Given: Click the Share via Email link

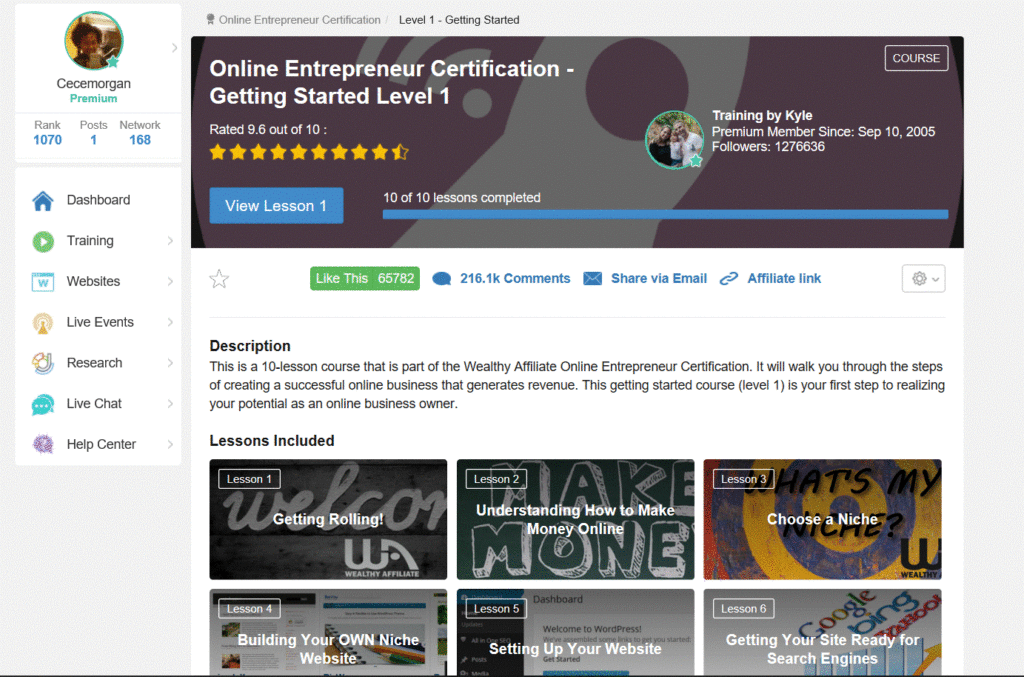Looking at the screenshot, I should coord(659,279).
